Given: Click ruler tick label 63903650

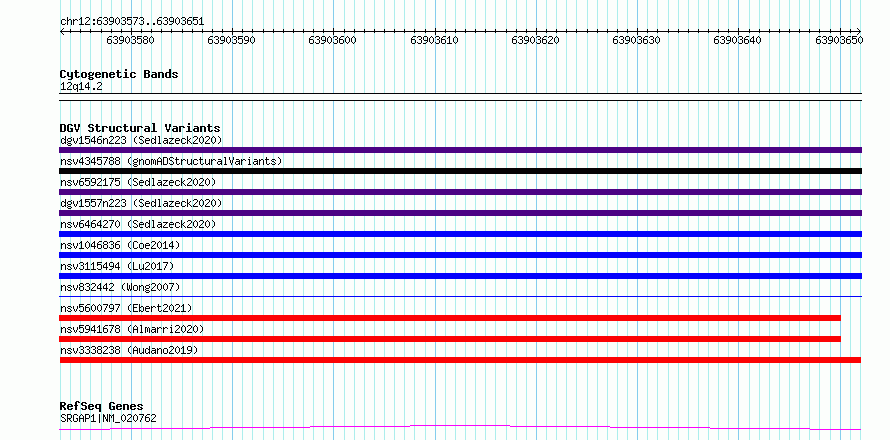Looking at the screenshot, I should coord(839,40).
